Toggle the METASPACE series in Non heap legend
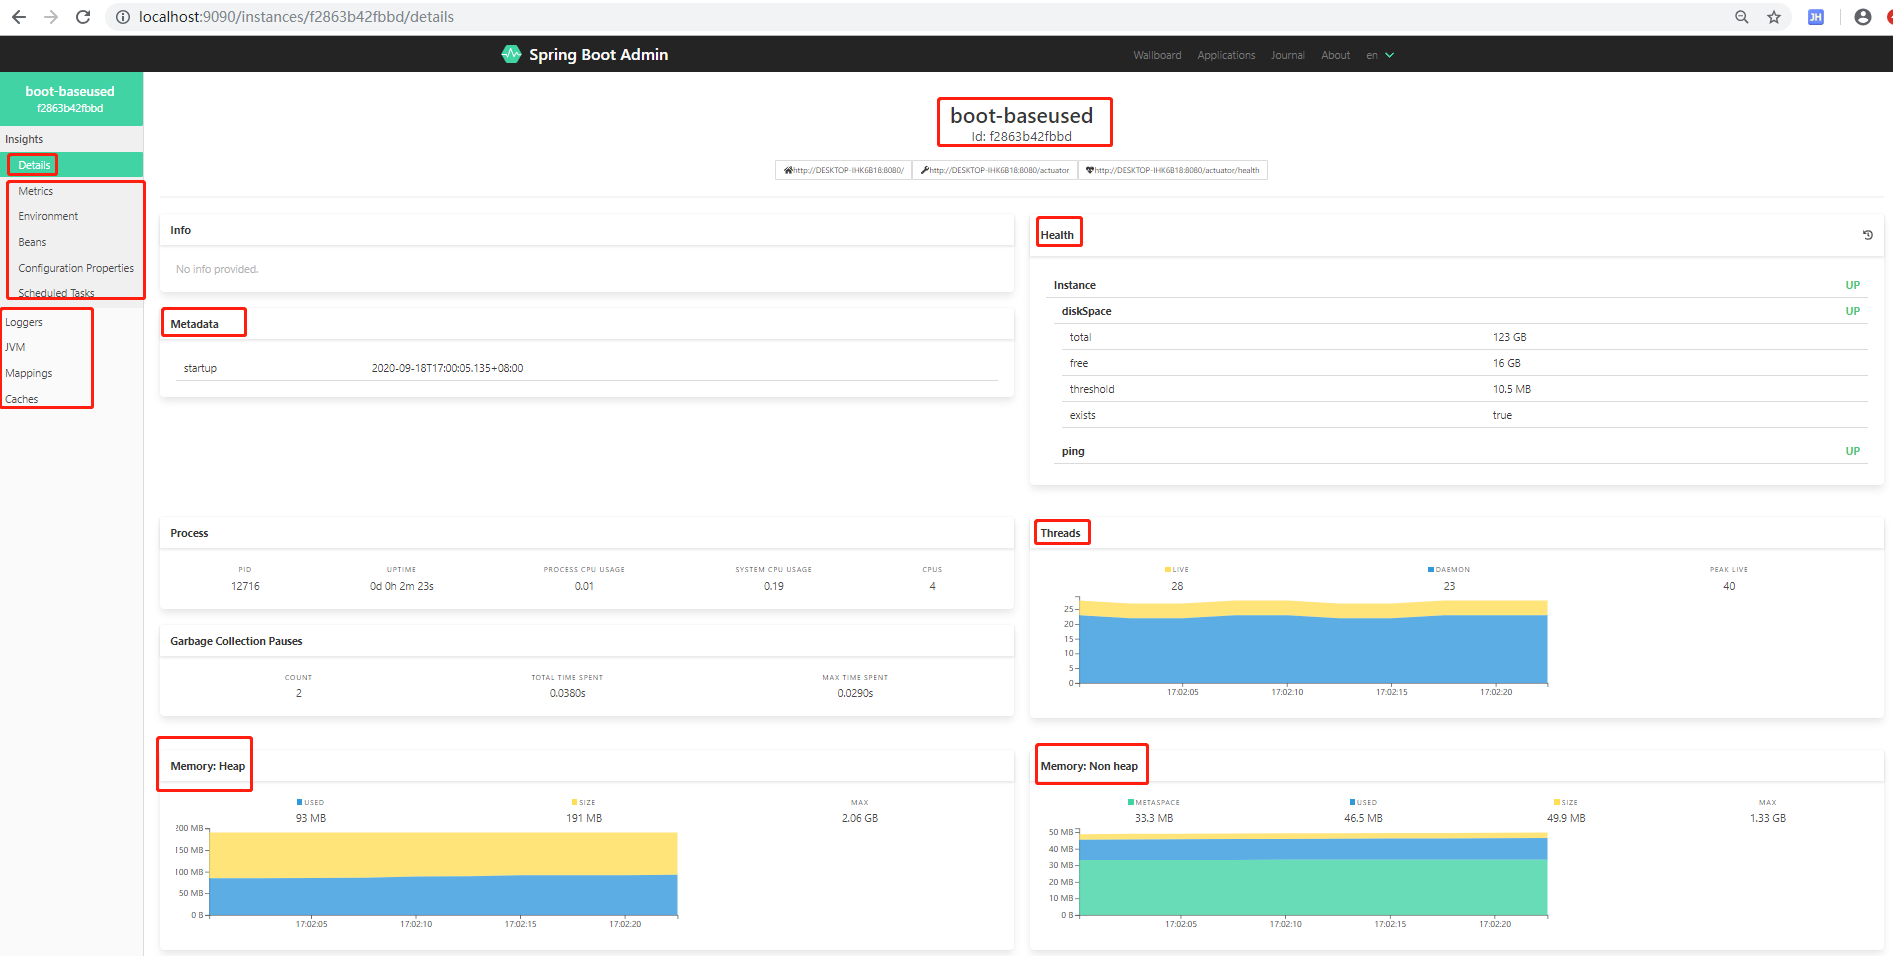Screen dimensions: 1893x956 pos(1155,802)
